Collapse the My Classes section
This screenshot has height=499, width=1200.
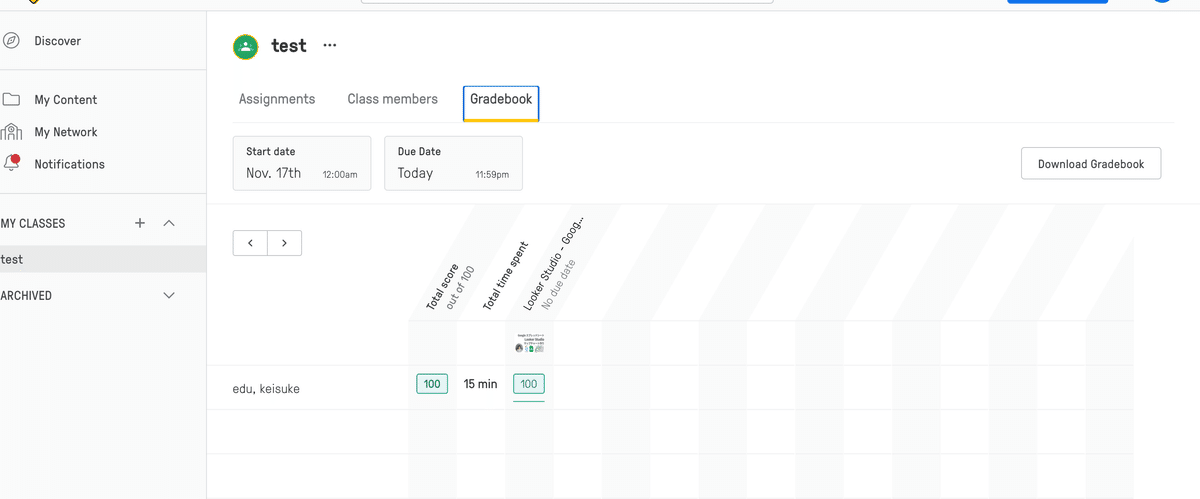click(169, 223)
